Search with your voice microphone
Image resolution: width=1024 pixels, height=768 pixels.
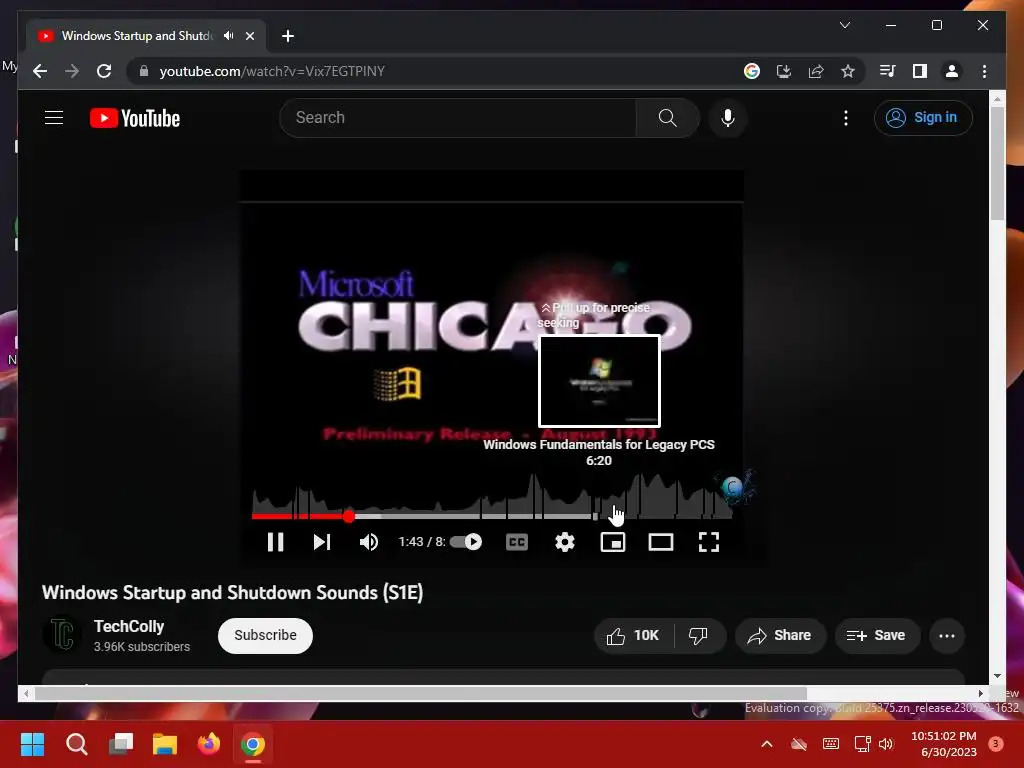pos(728,118)
